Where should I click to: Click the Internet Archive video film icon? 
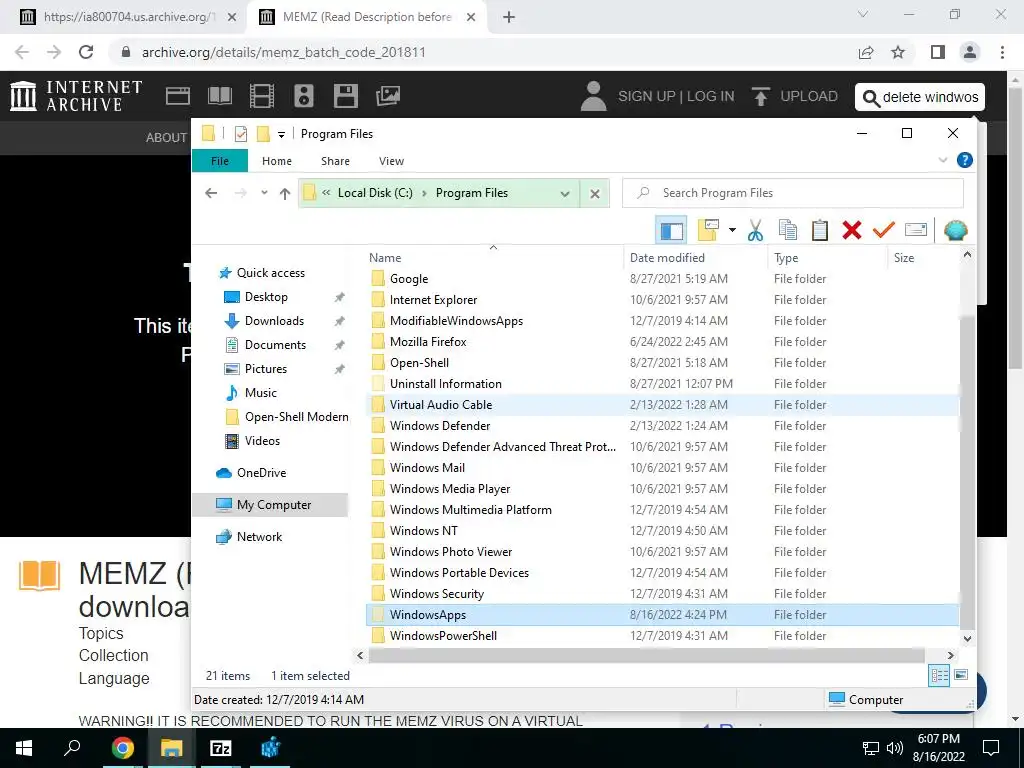pyautogui.click(x=262, y=96)
